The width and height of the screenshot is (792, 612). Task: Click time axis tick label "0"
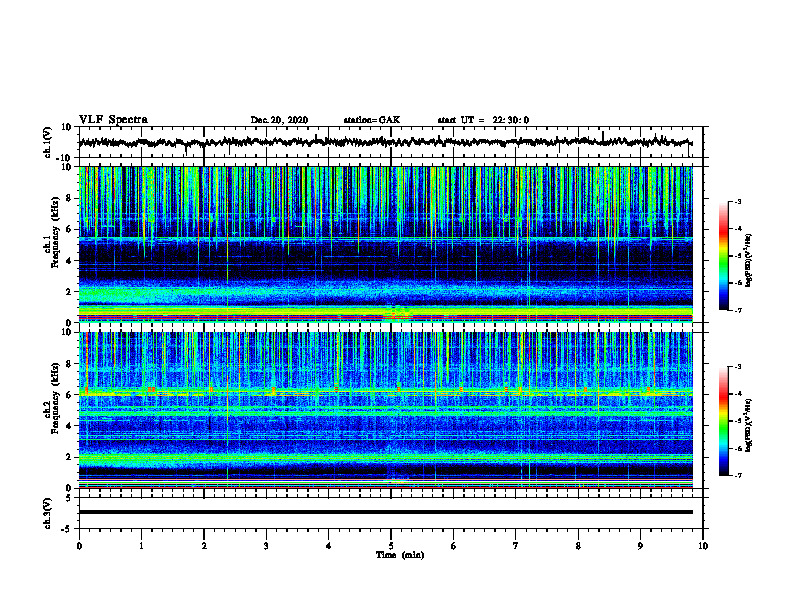79,546
